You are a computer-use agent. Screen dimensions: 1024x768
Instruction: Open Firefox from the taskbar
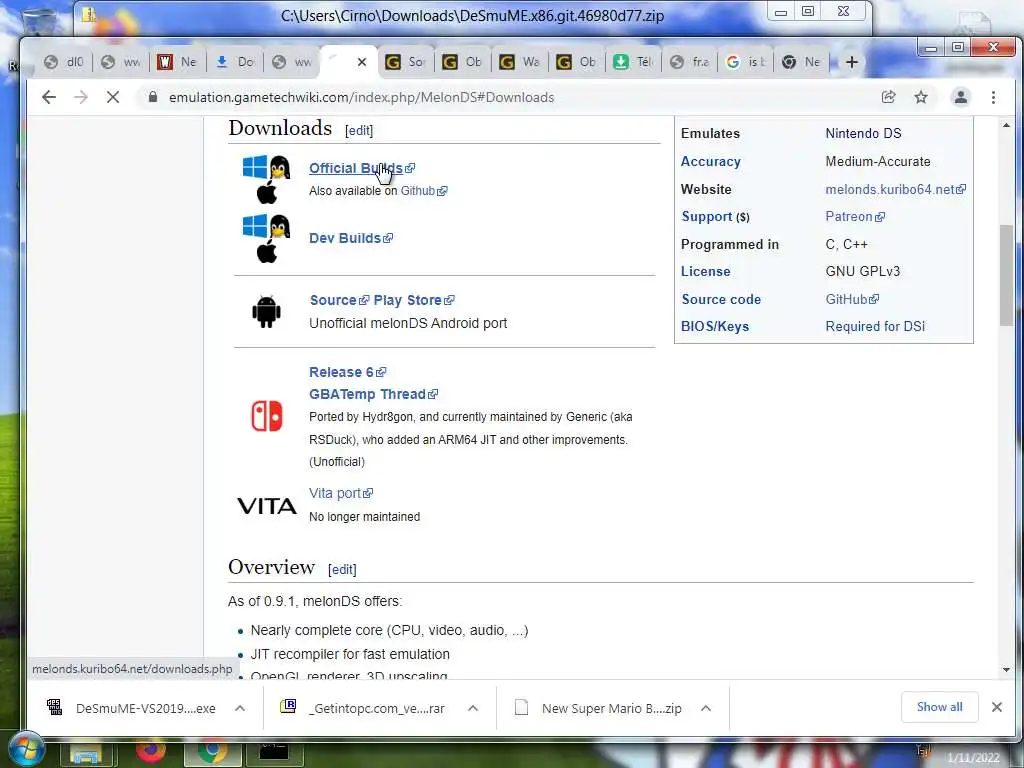[151, 751]
